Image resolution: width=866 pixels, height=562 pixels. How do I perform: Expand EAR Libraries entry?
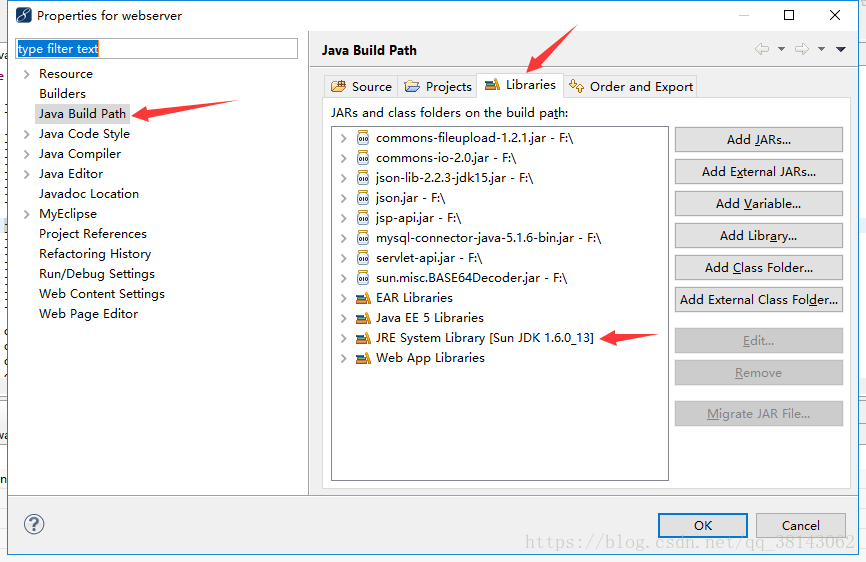[344, 298]
